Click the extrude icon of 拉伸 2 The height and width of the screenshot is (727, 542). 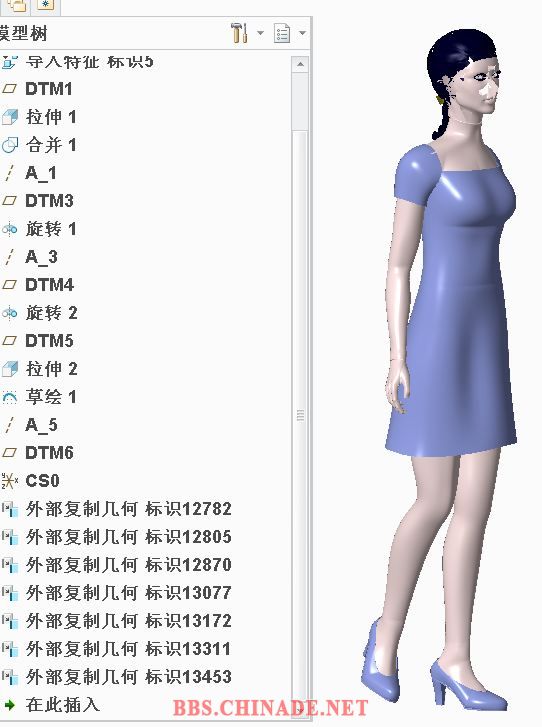click(x=10, y=369)
